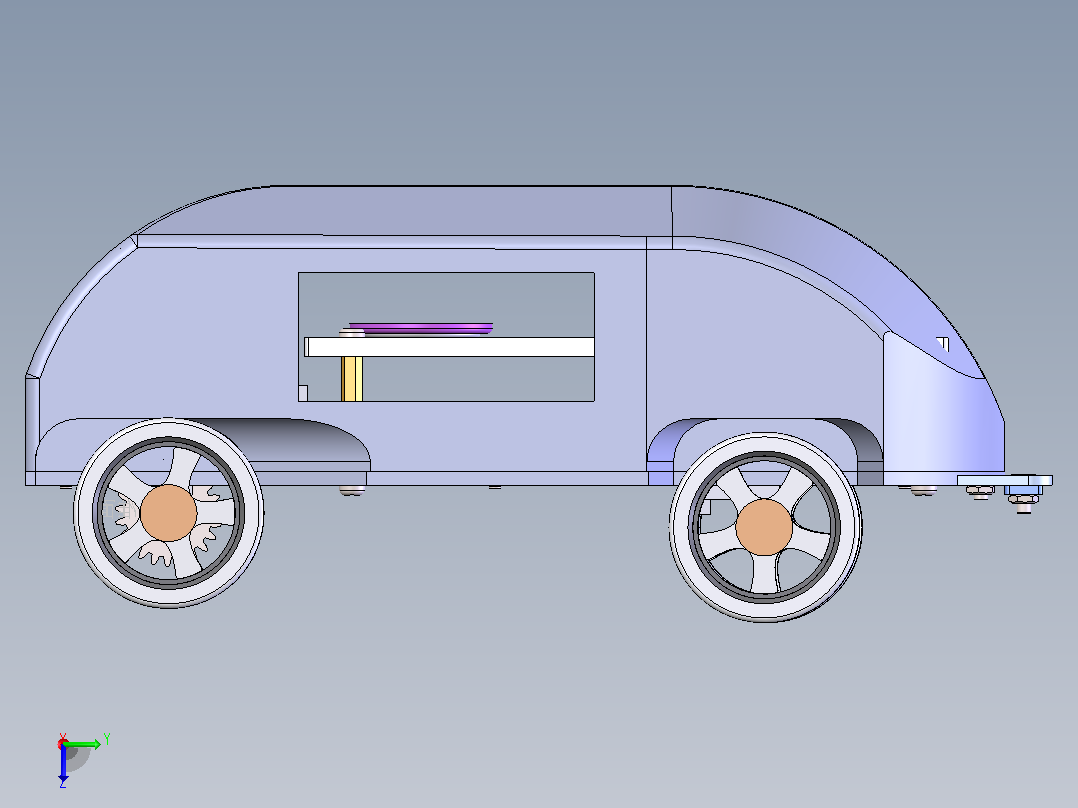Pick the purple disc inside the side window

pyautogui.click(x=421, y=328)
